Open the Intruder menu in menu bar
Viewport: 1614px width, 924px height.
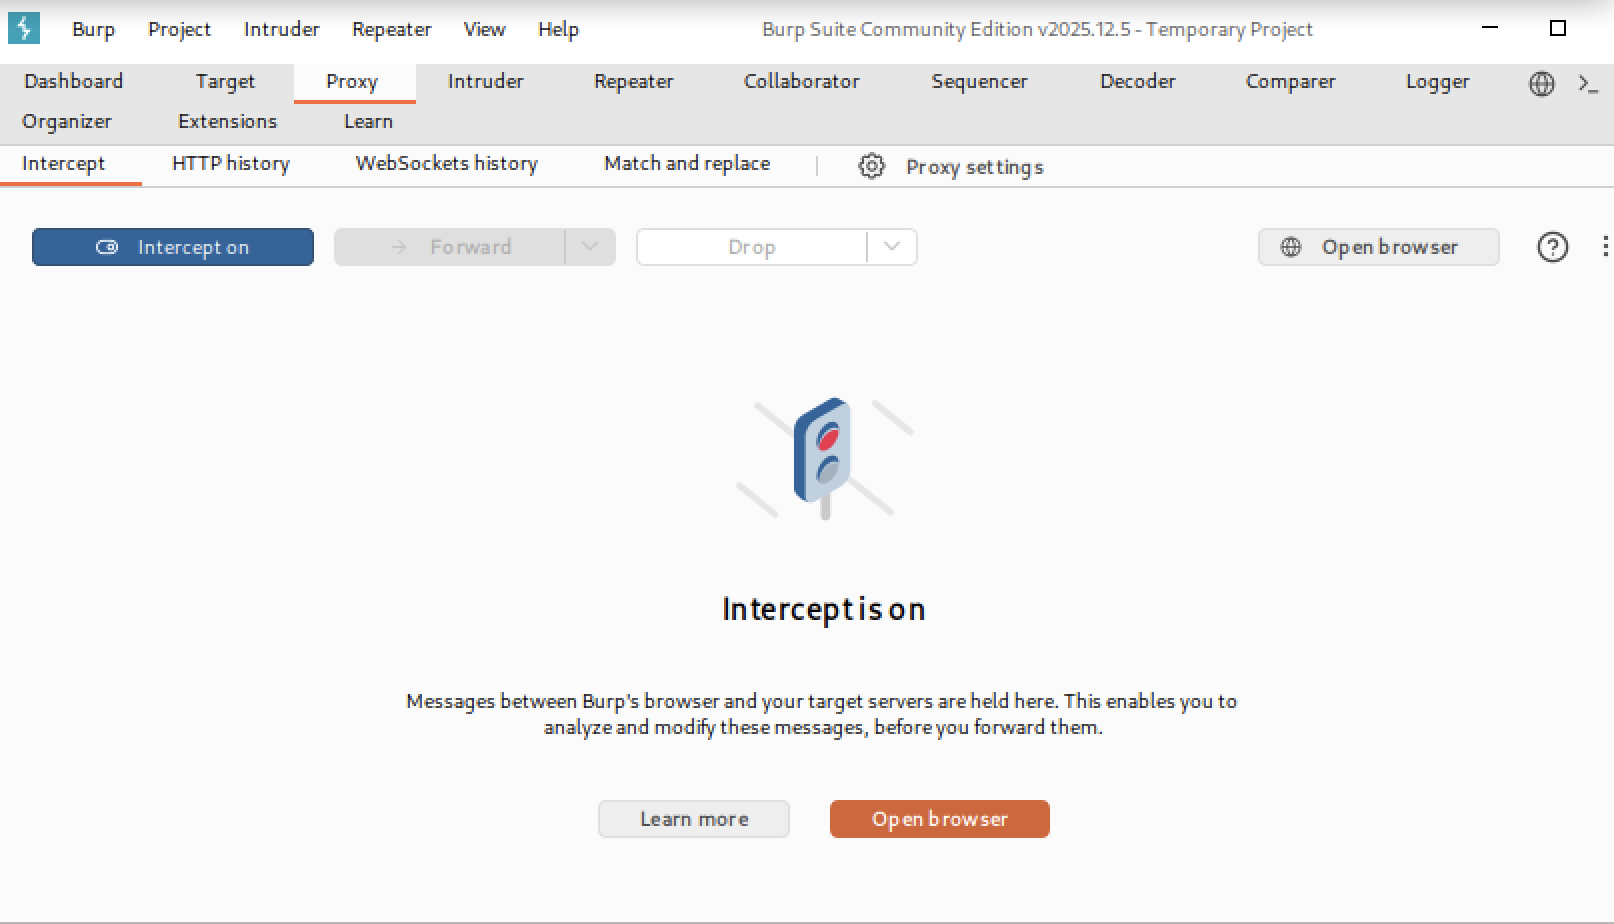(x=281, y=29)
